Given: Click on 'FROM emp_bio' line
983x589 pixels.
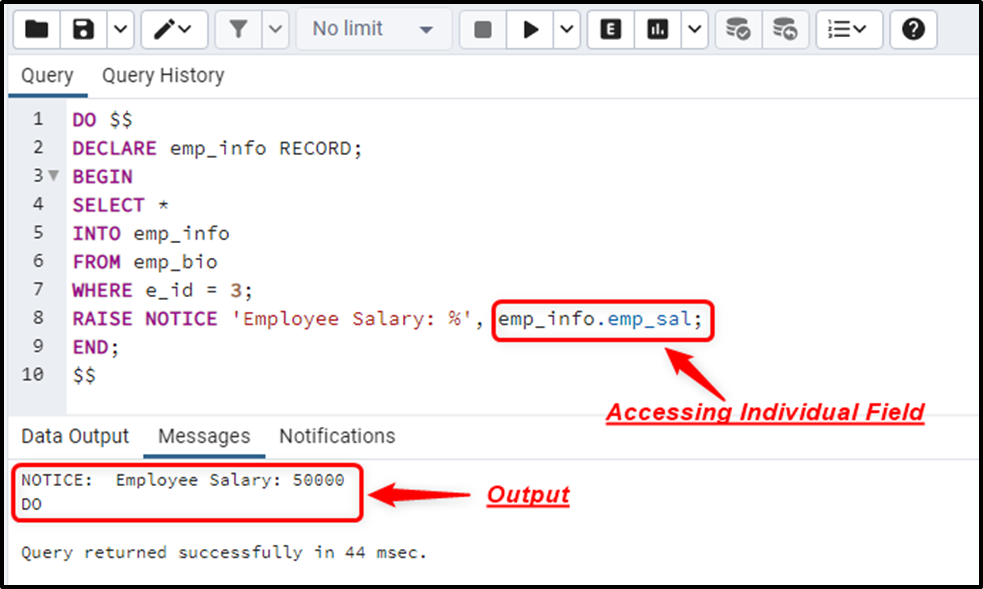Looking at the screenshot, I should [x=145, y=262].
